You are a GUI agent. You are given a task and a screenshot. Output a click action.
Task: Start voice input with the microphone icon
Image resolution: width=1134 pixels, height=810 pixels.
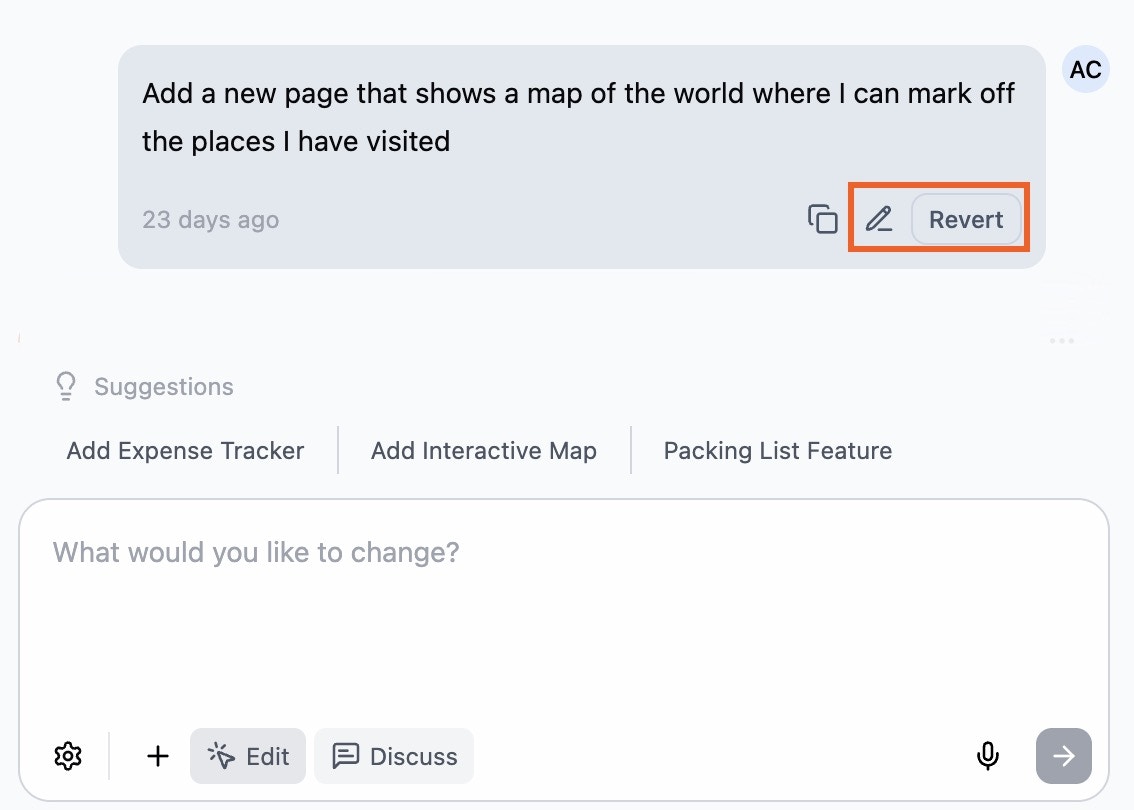coord(987,756)
